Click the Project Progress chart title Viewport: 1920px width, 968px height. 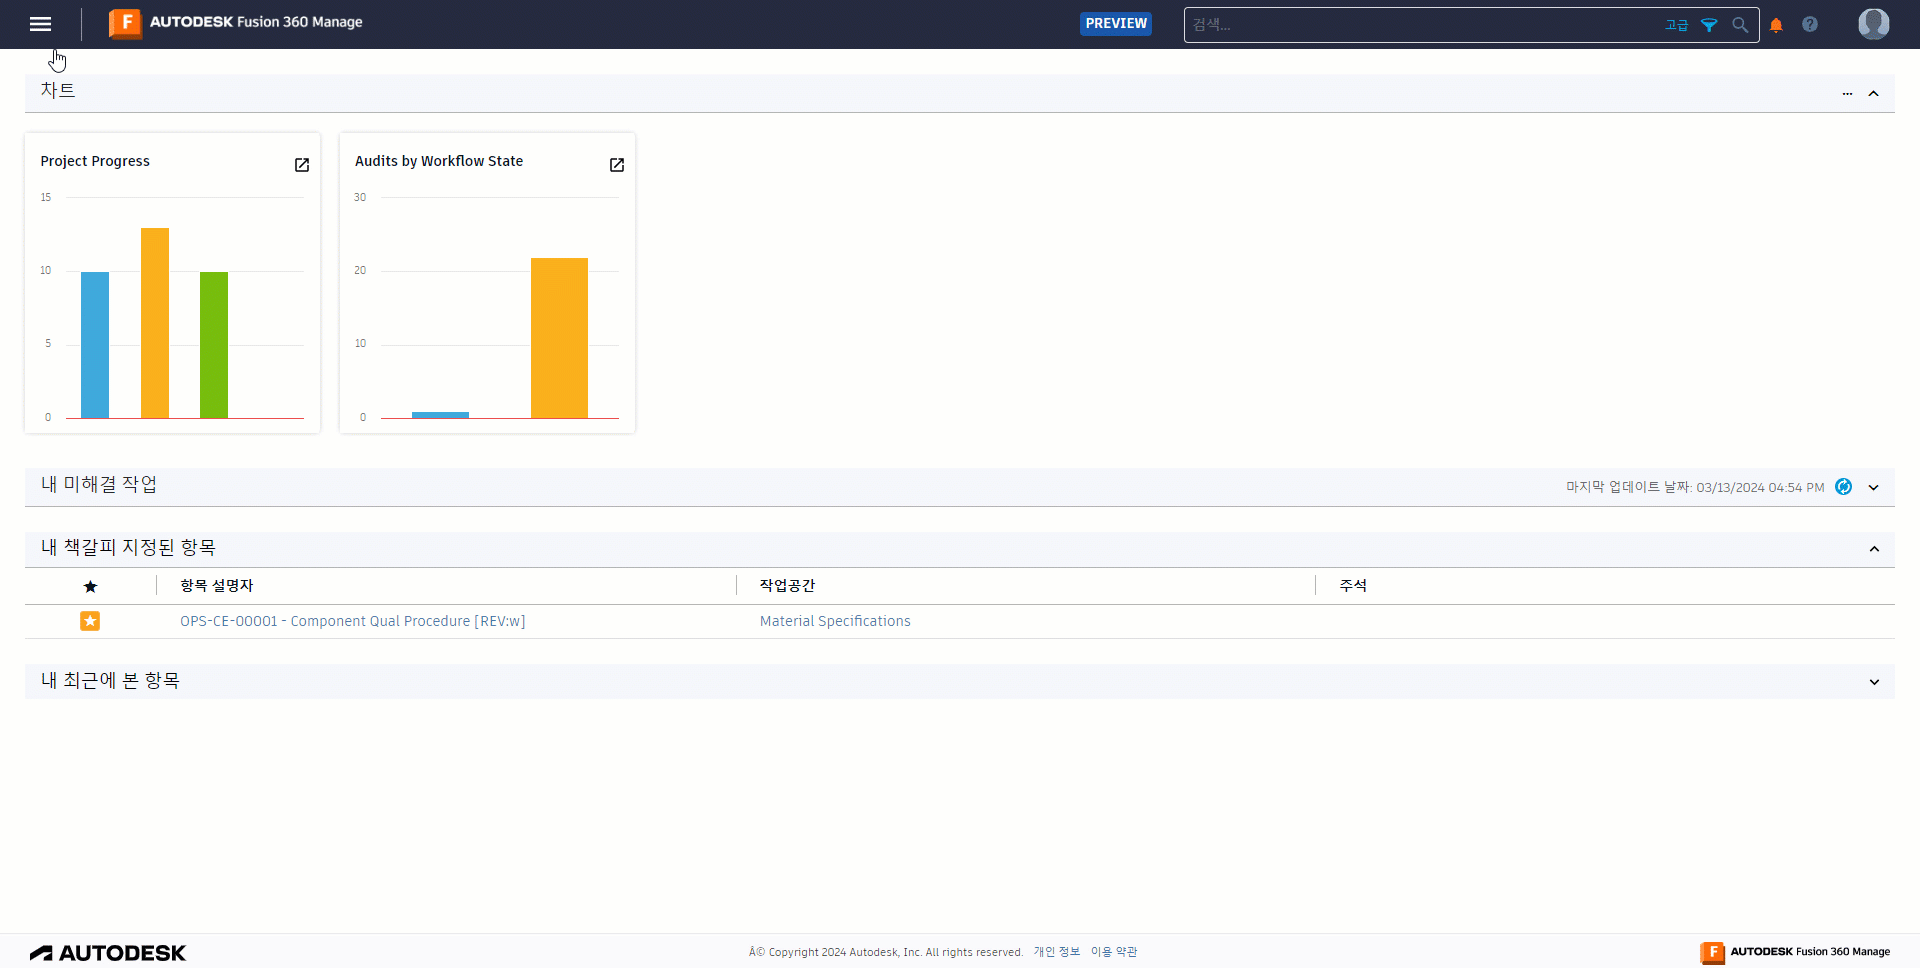point(95,161)
